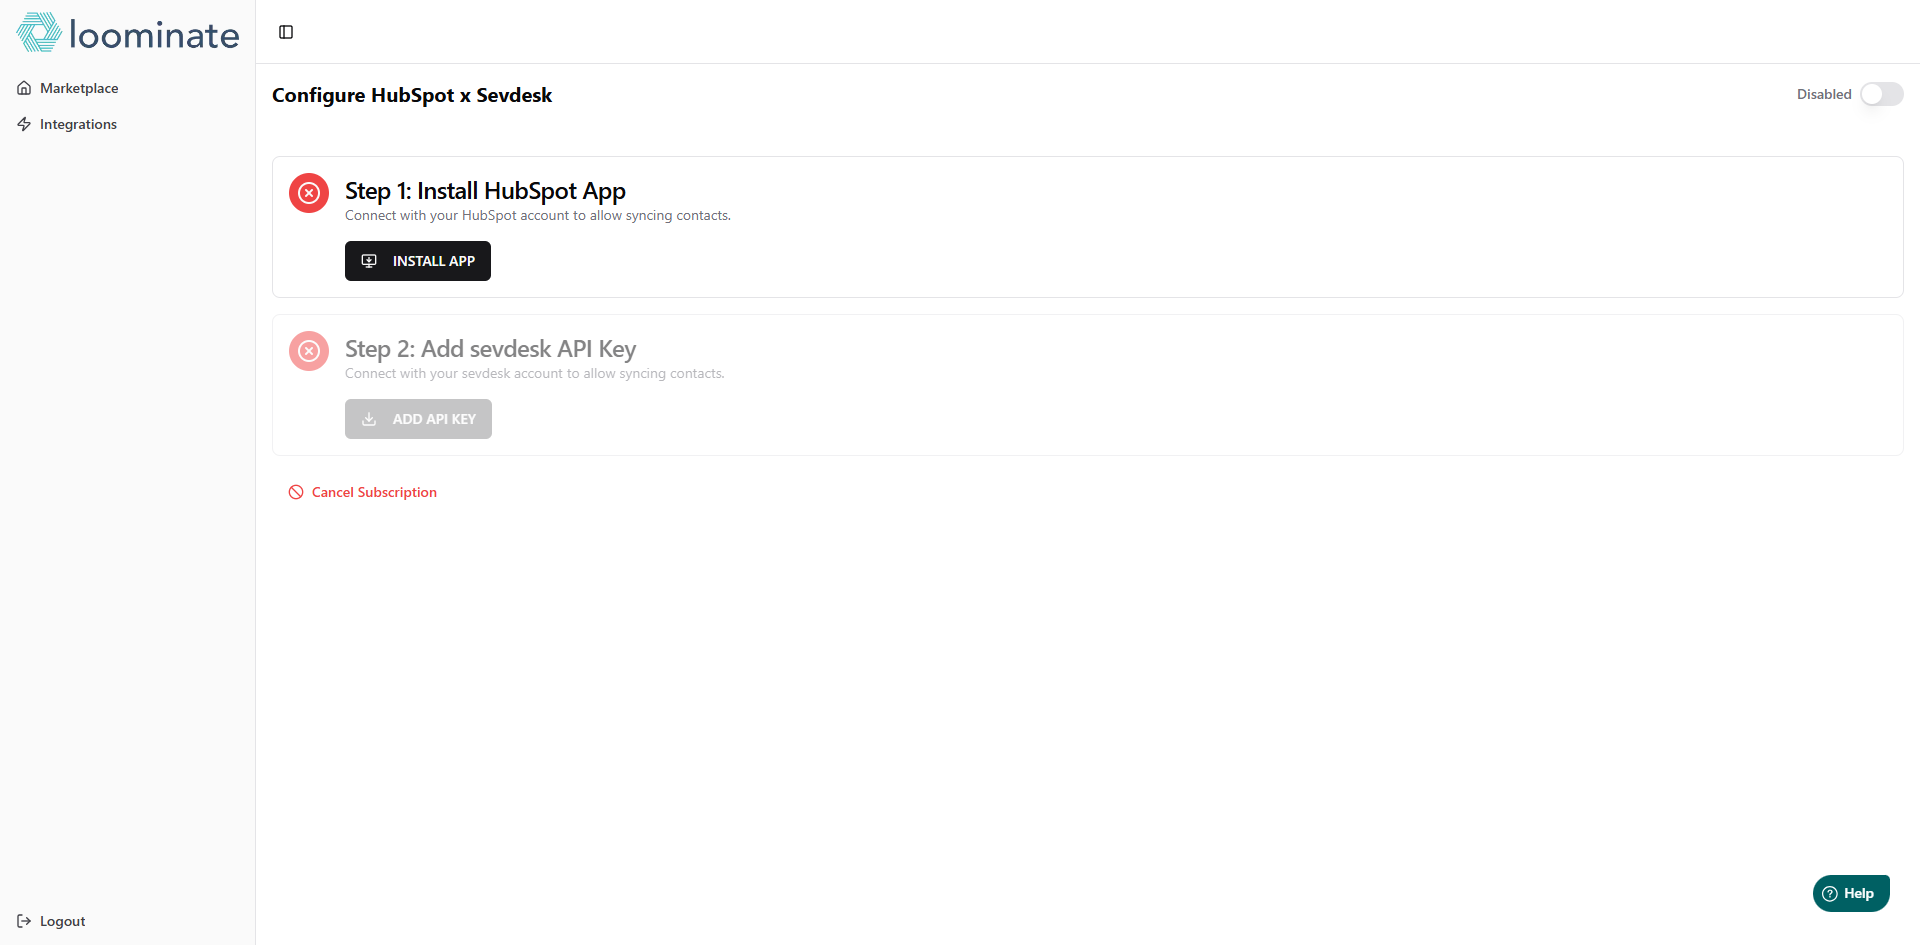Click the Cancel Subscription prohibition icon
The height and width of the screenshot is (945, 1920).
click(296, 492)
